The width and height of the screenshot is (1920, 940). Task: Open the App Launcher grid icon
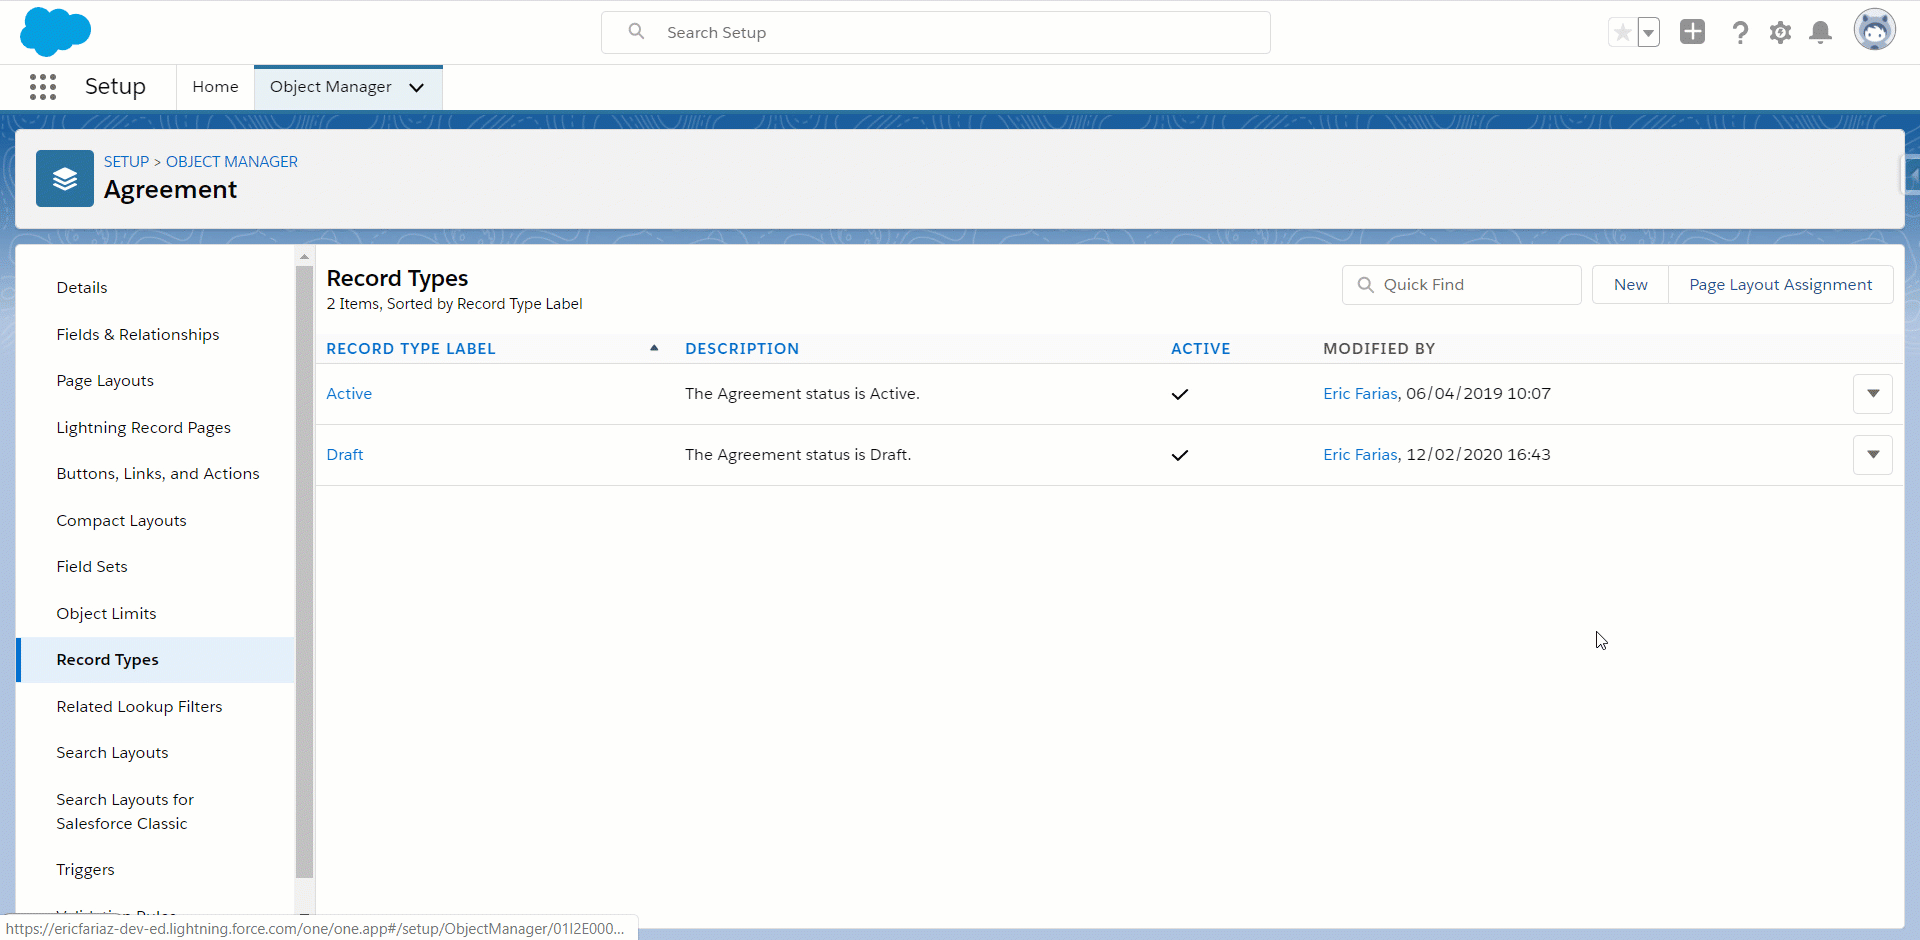(x=43, y=87)
